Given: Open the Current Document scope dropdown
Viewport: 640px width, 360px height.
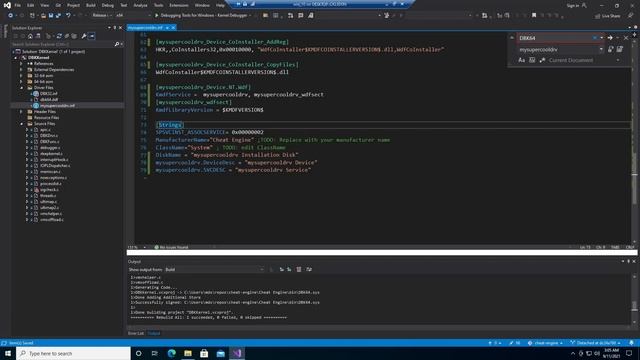Looking at the screenshot, I should point(584,60).
